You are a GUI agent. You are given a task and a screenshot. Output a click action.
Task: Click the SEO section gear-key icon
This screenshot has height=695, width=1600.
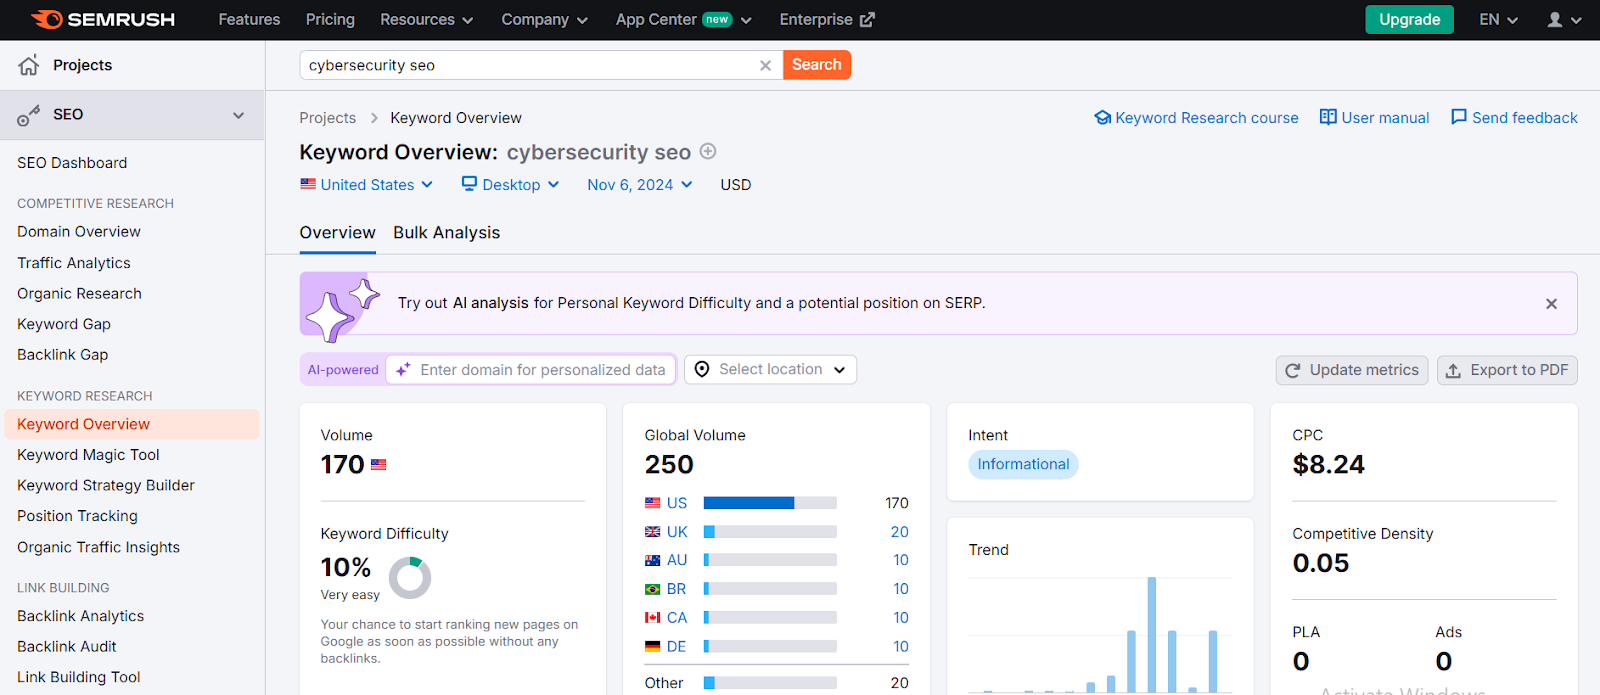pos(29,115)
